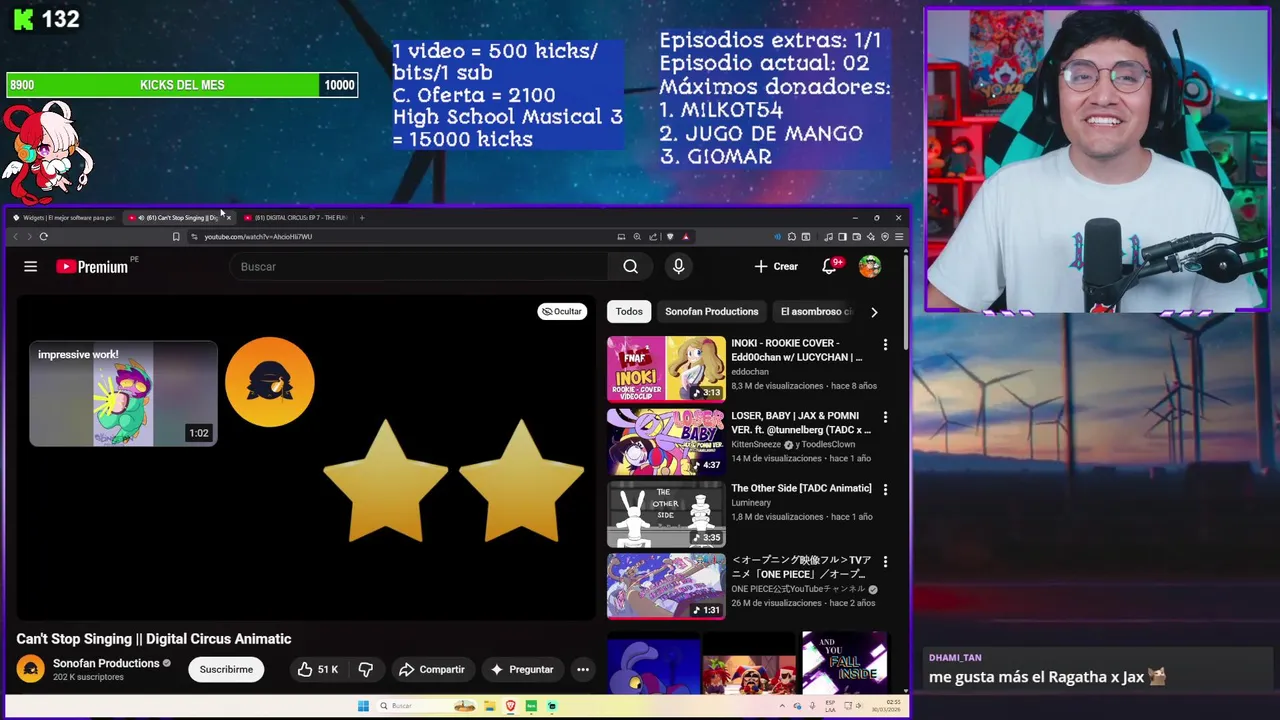Screen dimensions: 1280x720
Task: Click Compartir share button
Action: click(x=431, y=669)
